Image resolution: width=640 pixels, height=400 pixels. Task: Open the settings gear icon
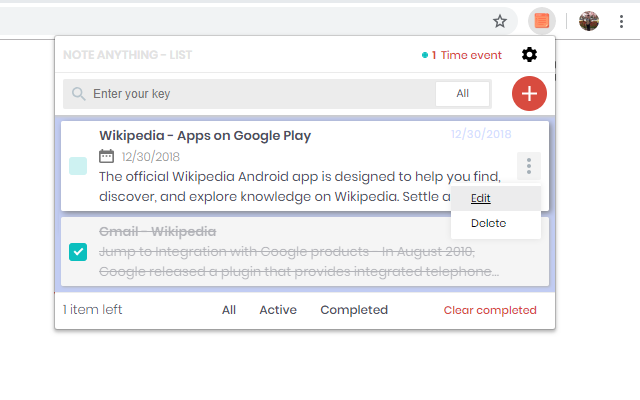(529, 55)
